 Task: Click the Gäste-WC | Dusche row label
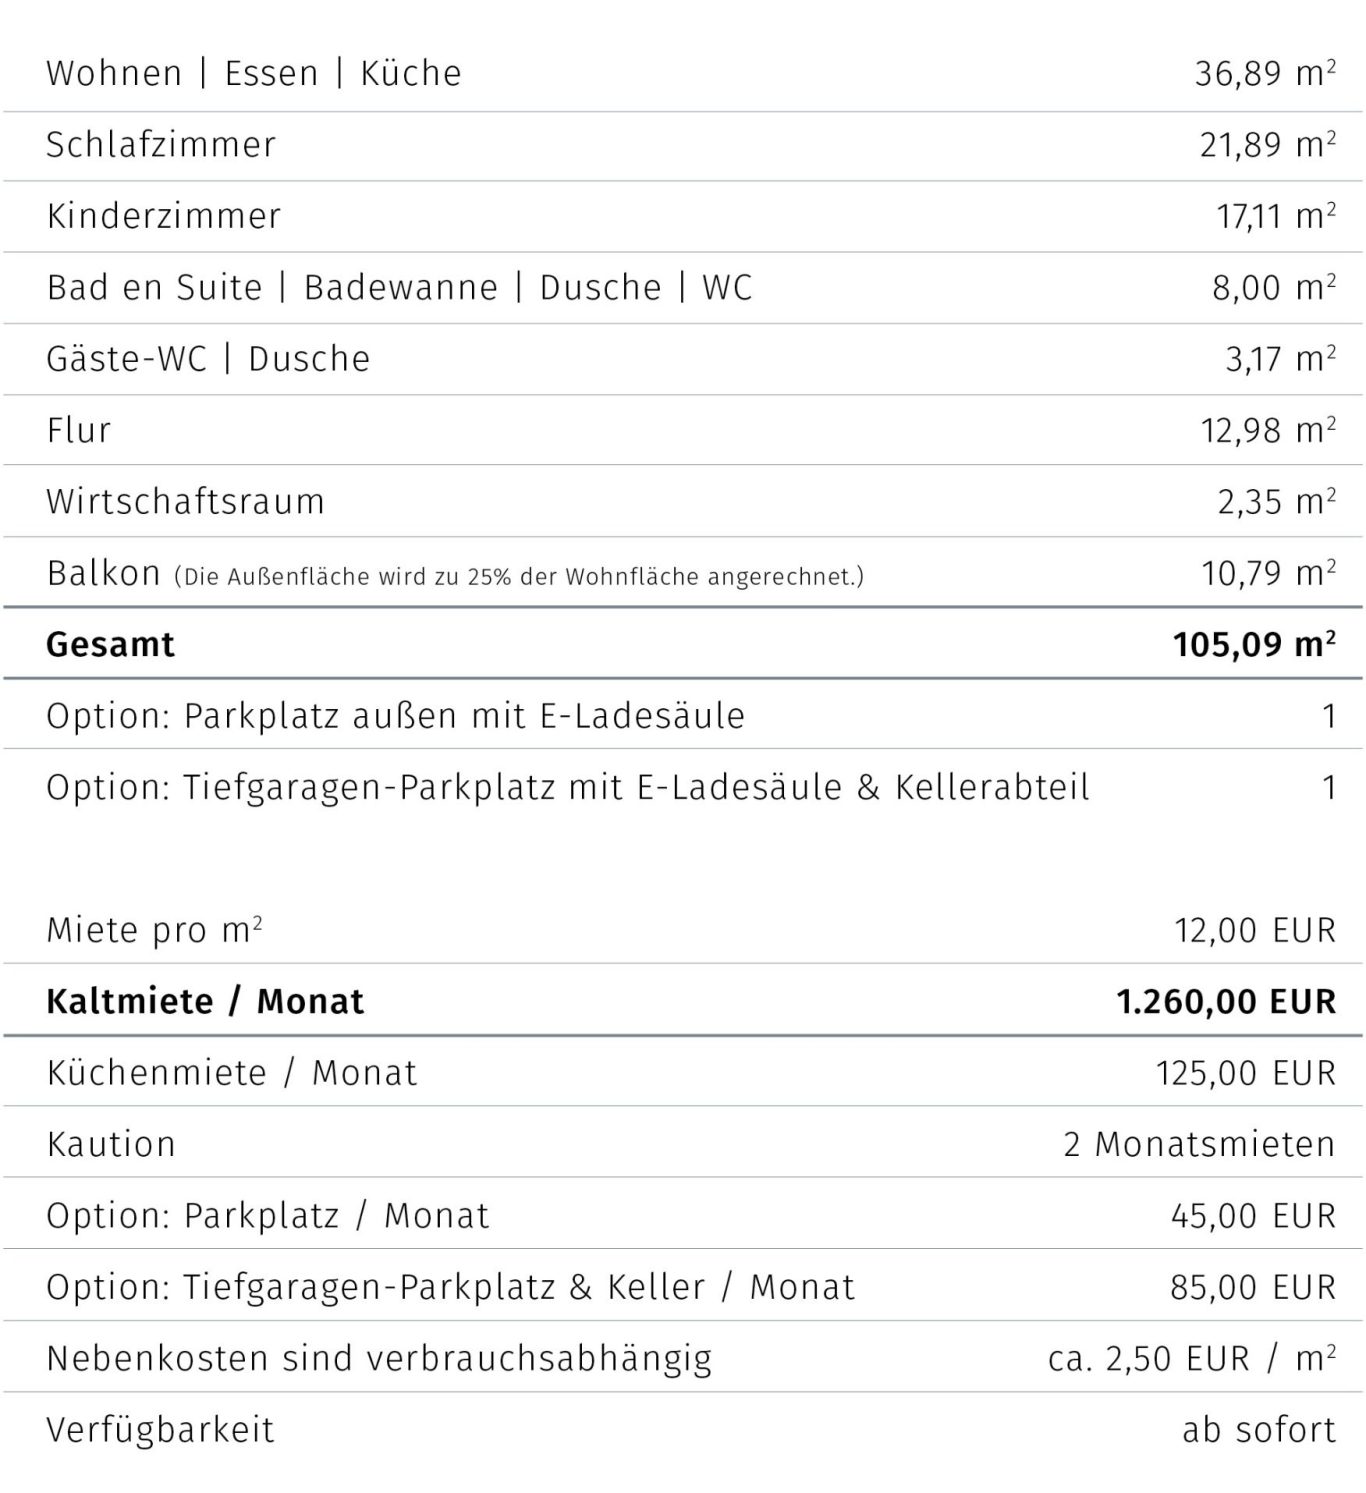(208, 358)
